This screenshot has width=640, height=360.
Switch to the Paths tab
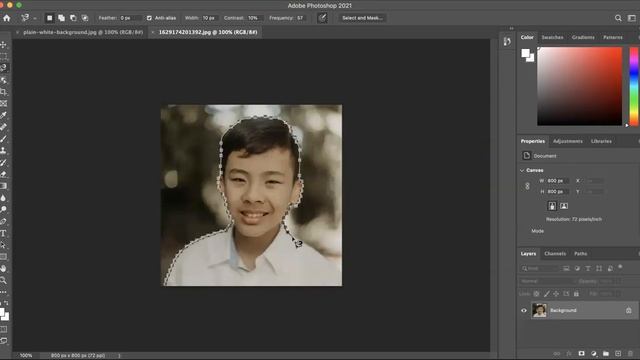click(580, 254)
